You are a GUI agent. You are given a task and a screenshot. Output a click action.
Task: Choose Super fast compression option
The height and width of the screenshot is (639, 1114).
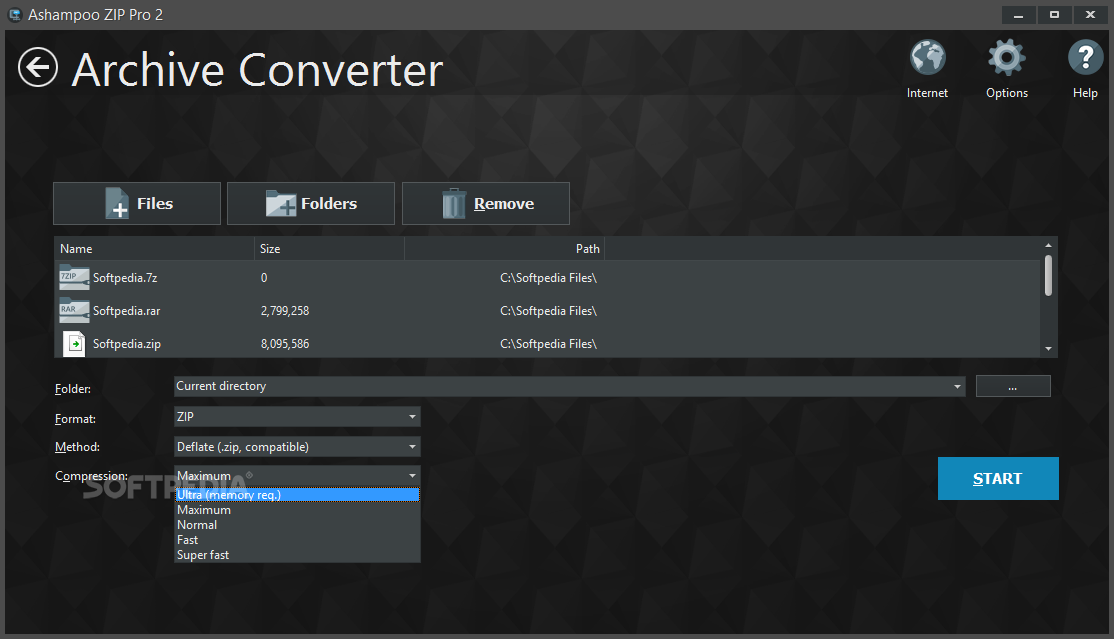pos(297,554)
